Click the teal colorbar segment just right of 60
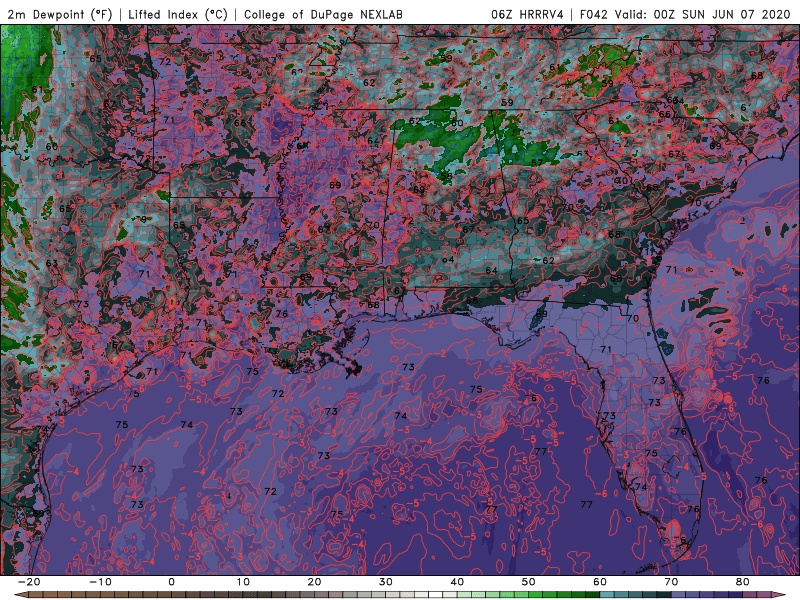The width and height of the screenshot is (800, 600). [x=607, y=595]
